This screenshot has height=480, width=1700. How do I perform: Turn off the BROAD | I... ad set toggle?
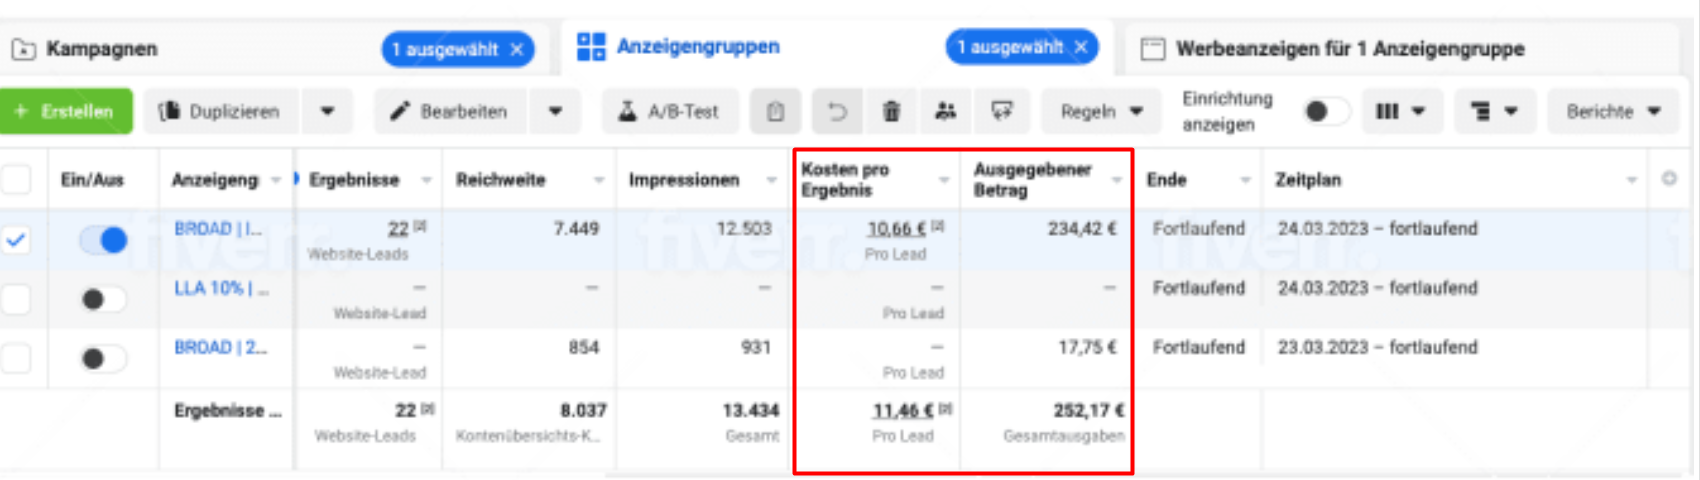[104, 240]
